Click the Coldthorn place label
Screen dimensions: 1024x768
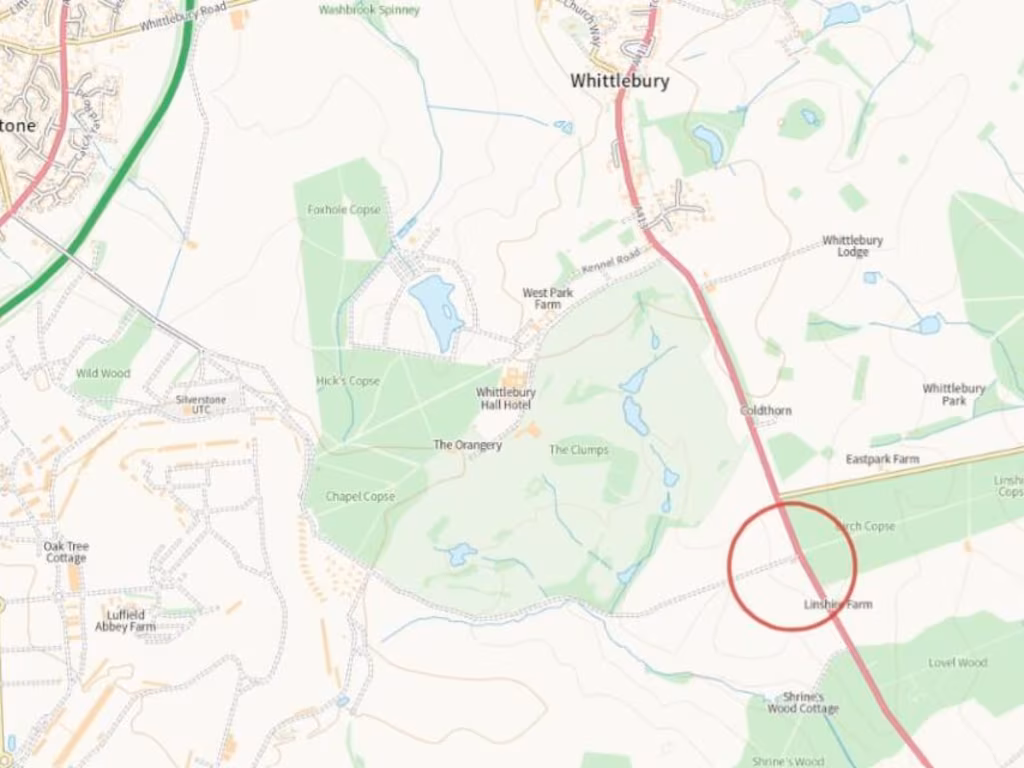766,410
